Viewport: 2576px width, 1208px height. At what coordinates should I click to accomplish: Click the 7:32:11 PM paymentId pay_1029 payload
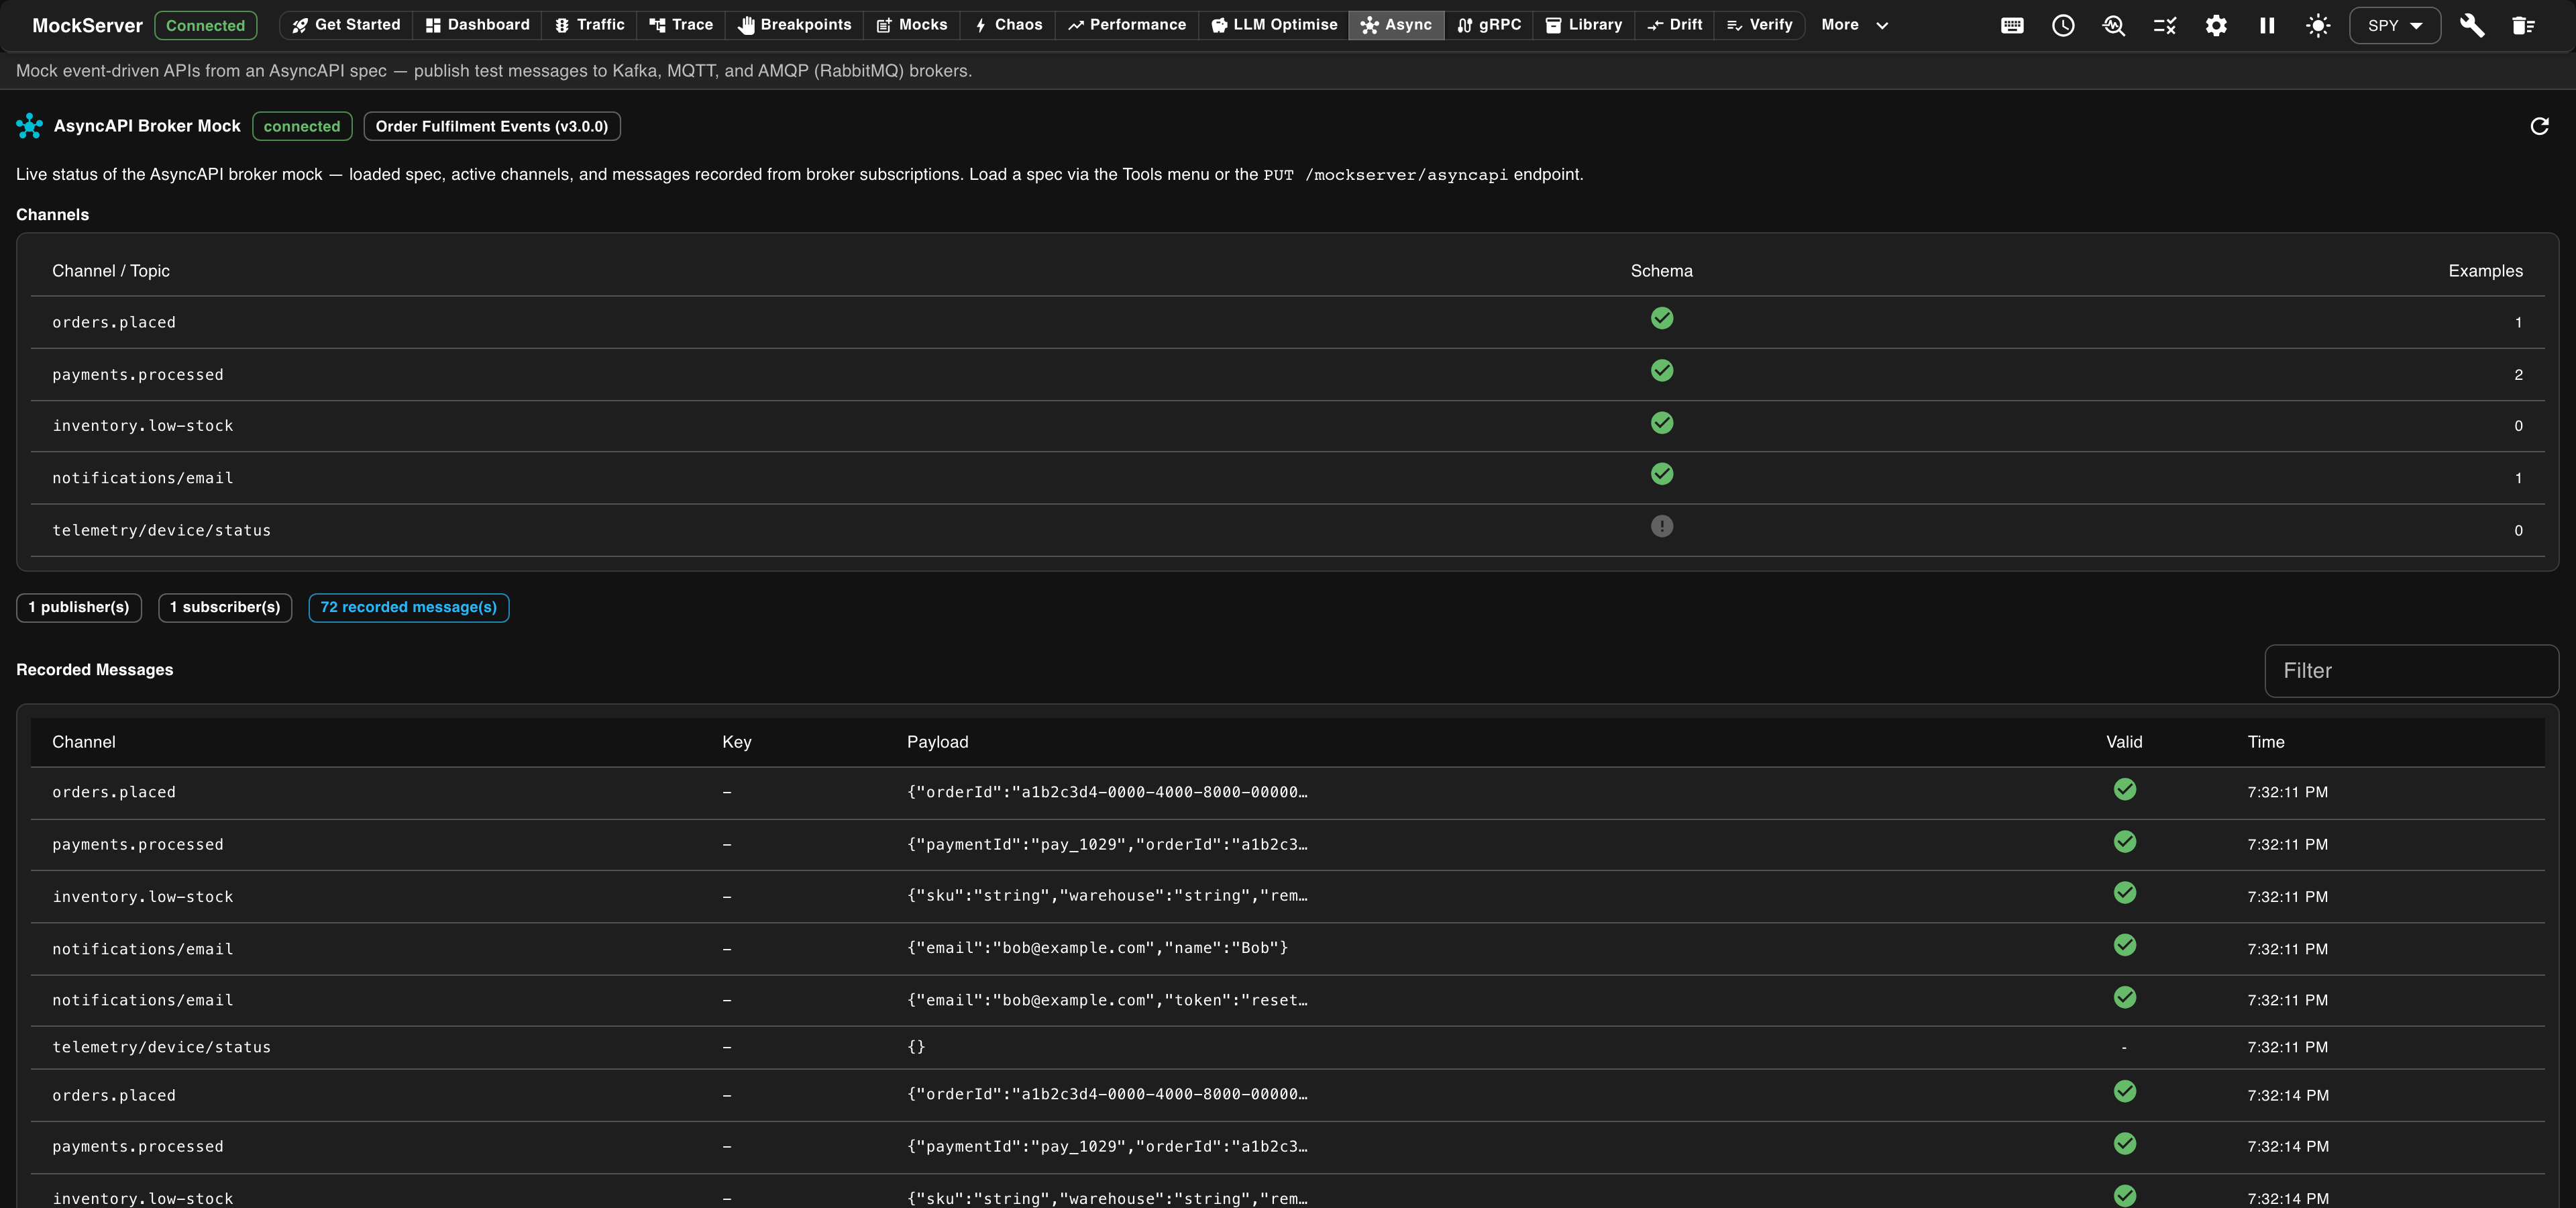tap(1107, 844)
